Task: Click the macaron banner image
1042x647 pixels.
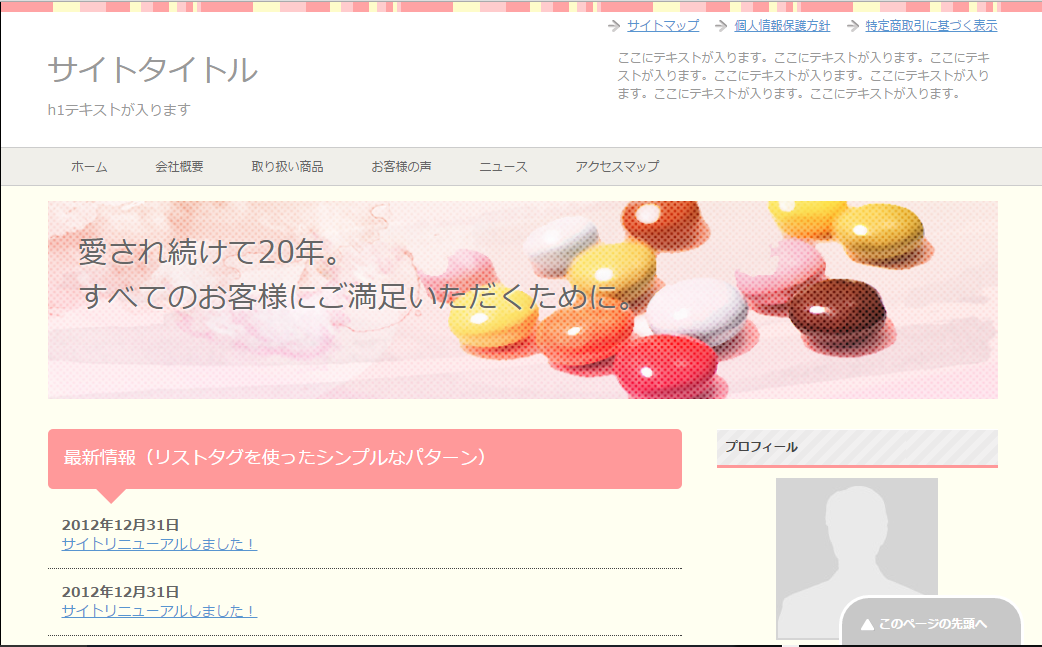Action: click(522, 300)
